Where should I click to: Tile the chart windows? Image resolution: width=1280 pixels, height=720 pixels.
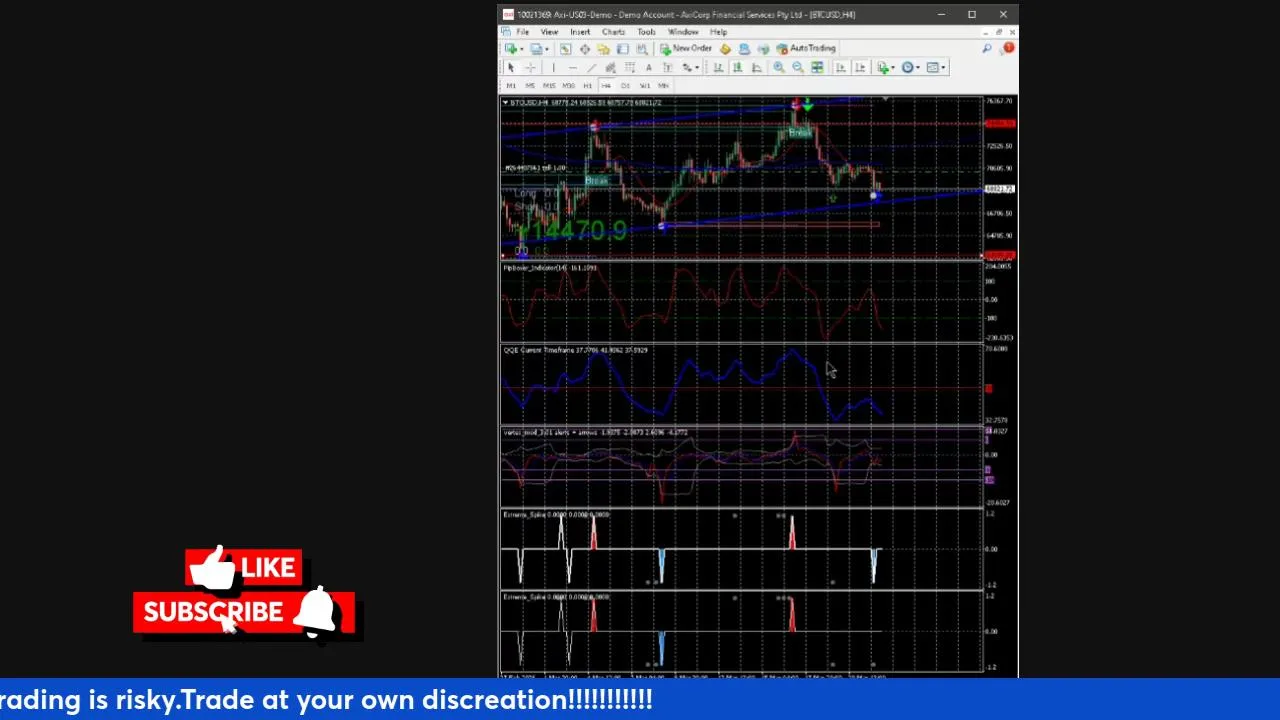coord(817,67)
